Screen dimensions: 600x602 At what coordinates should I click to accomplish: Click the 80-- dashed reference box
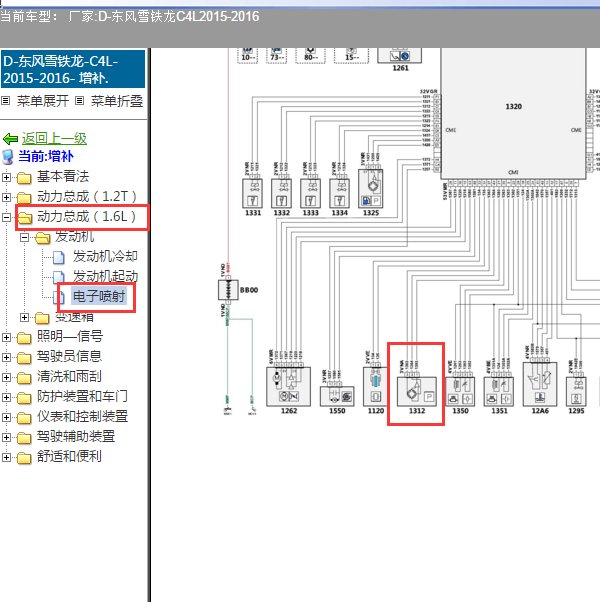pyautogui.click(x=310, y=56)
